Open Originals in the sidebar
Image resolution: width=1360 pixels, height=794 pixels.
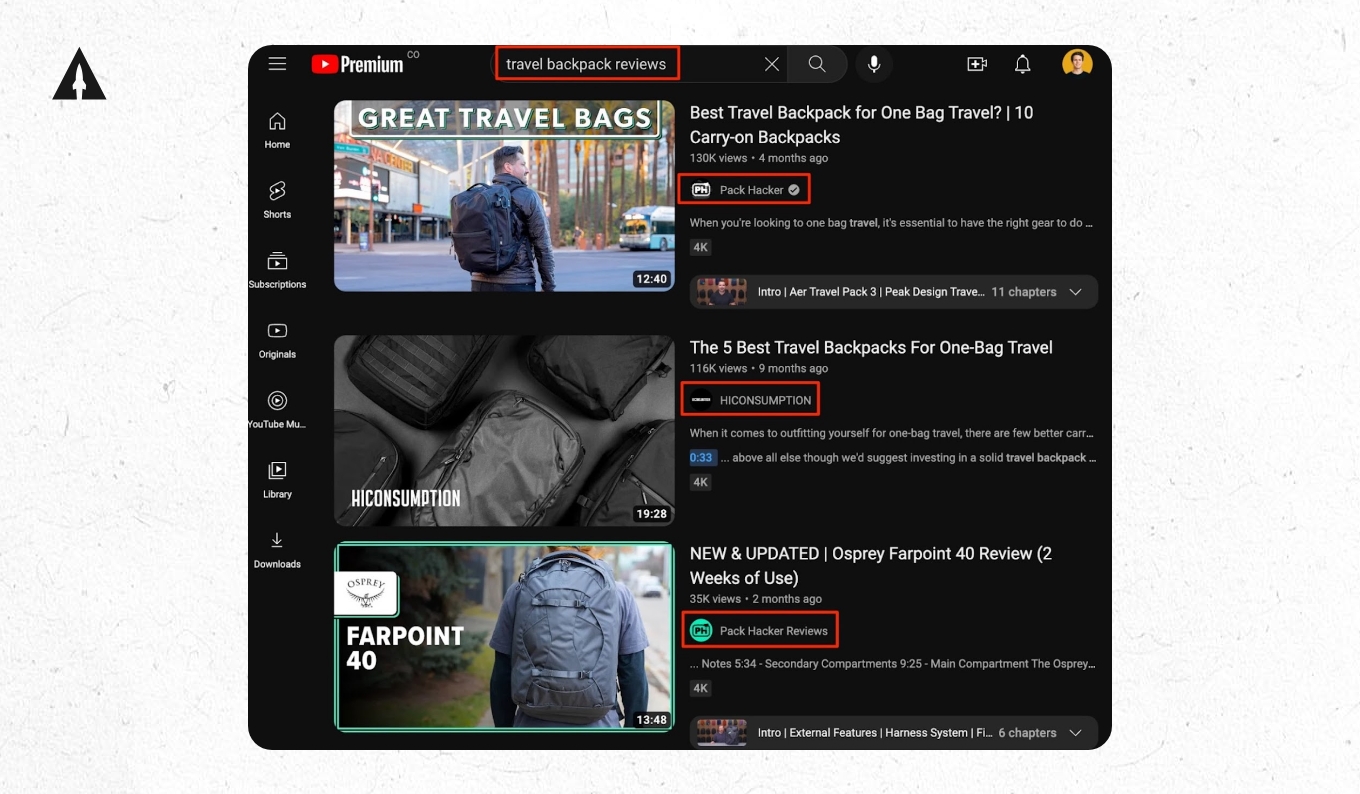[x=277, y=340]
